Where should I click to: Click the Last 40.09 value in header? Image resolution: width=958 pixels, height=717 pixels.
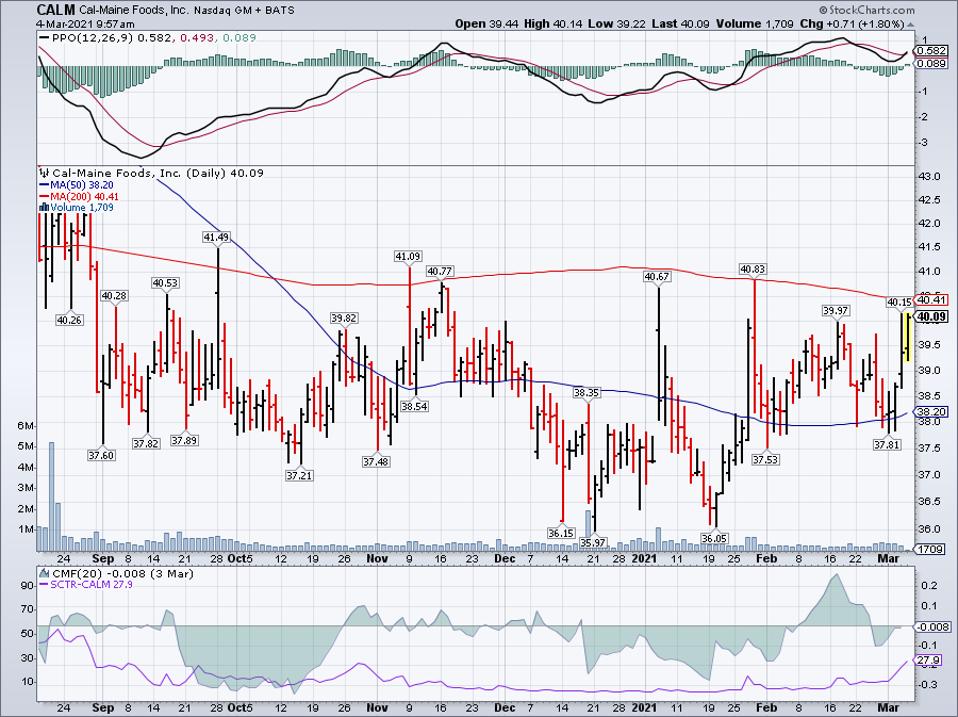680,24
